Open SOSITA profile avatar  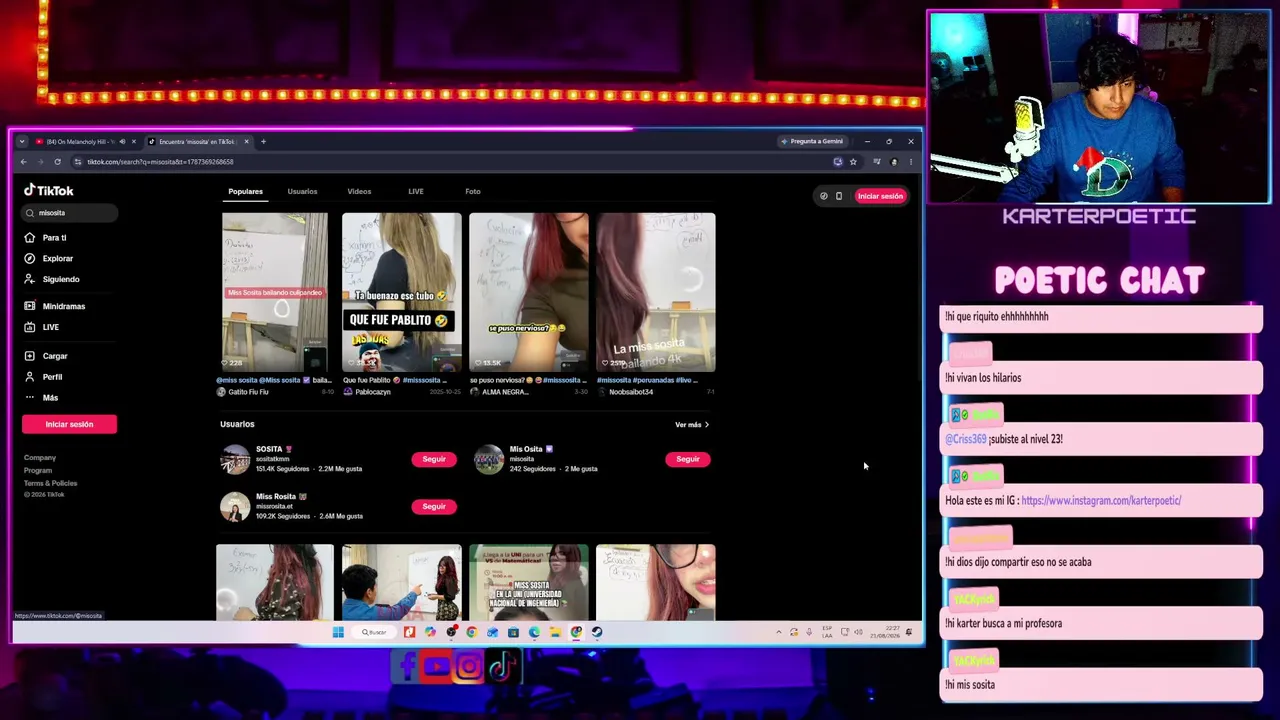[x=235, y=459]
